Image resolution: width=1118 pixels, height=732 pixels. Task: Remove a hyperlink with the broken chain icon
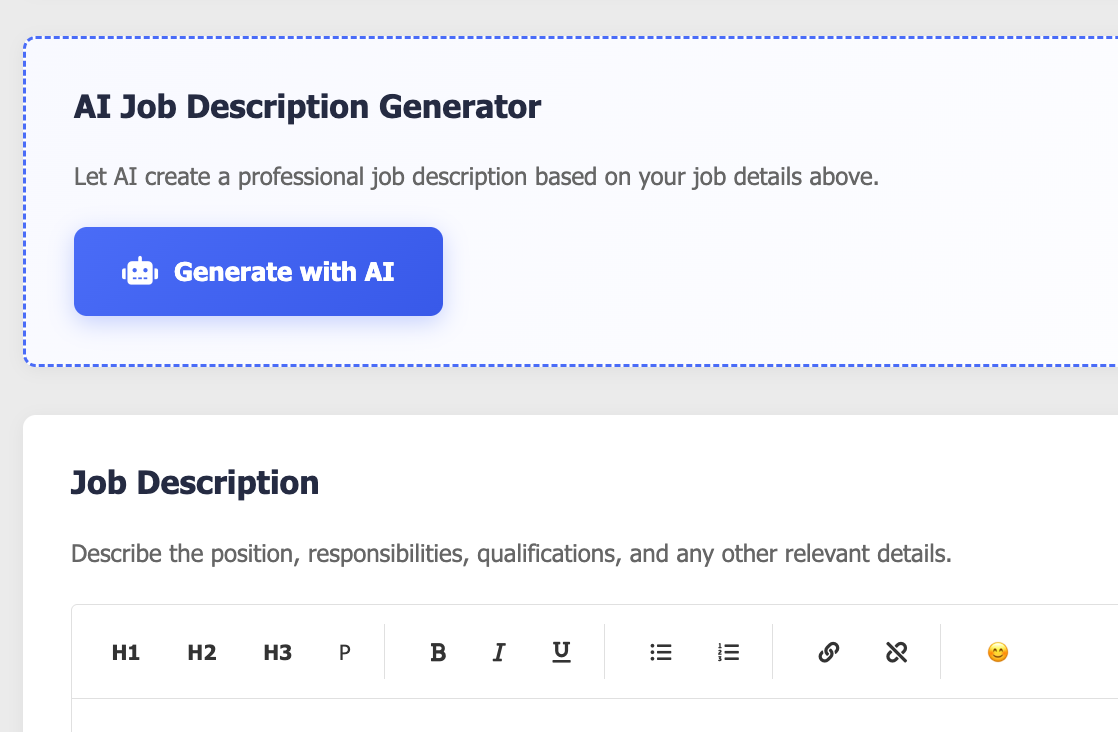click(x=897, y=652)
